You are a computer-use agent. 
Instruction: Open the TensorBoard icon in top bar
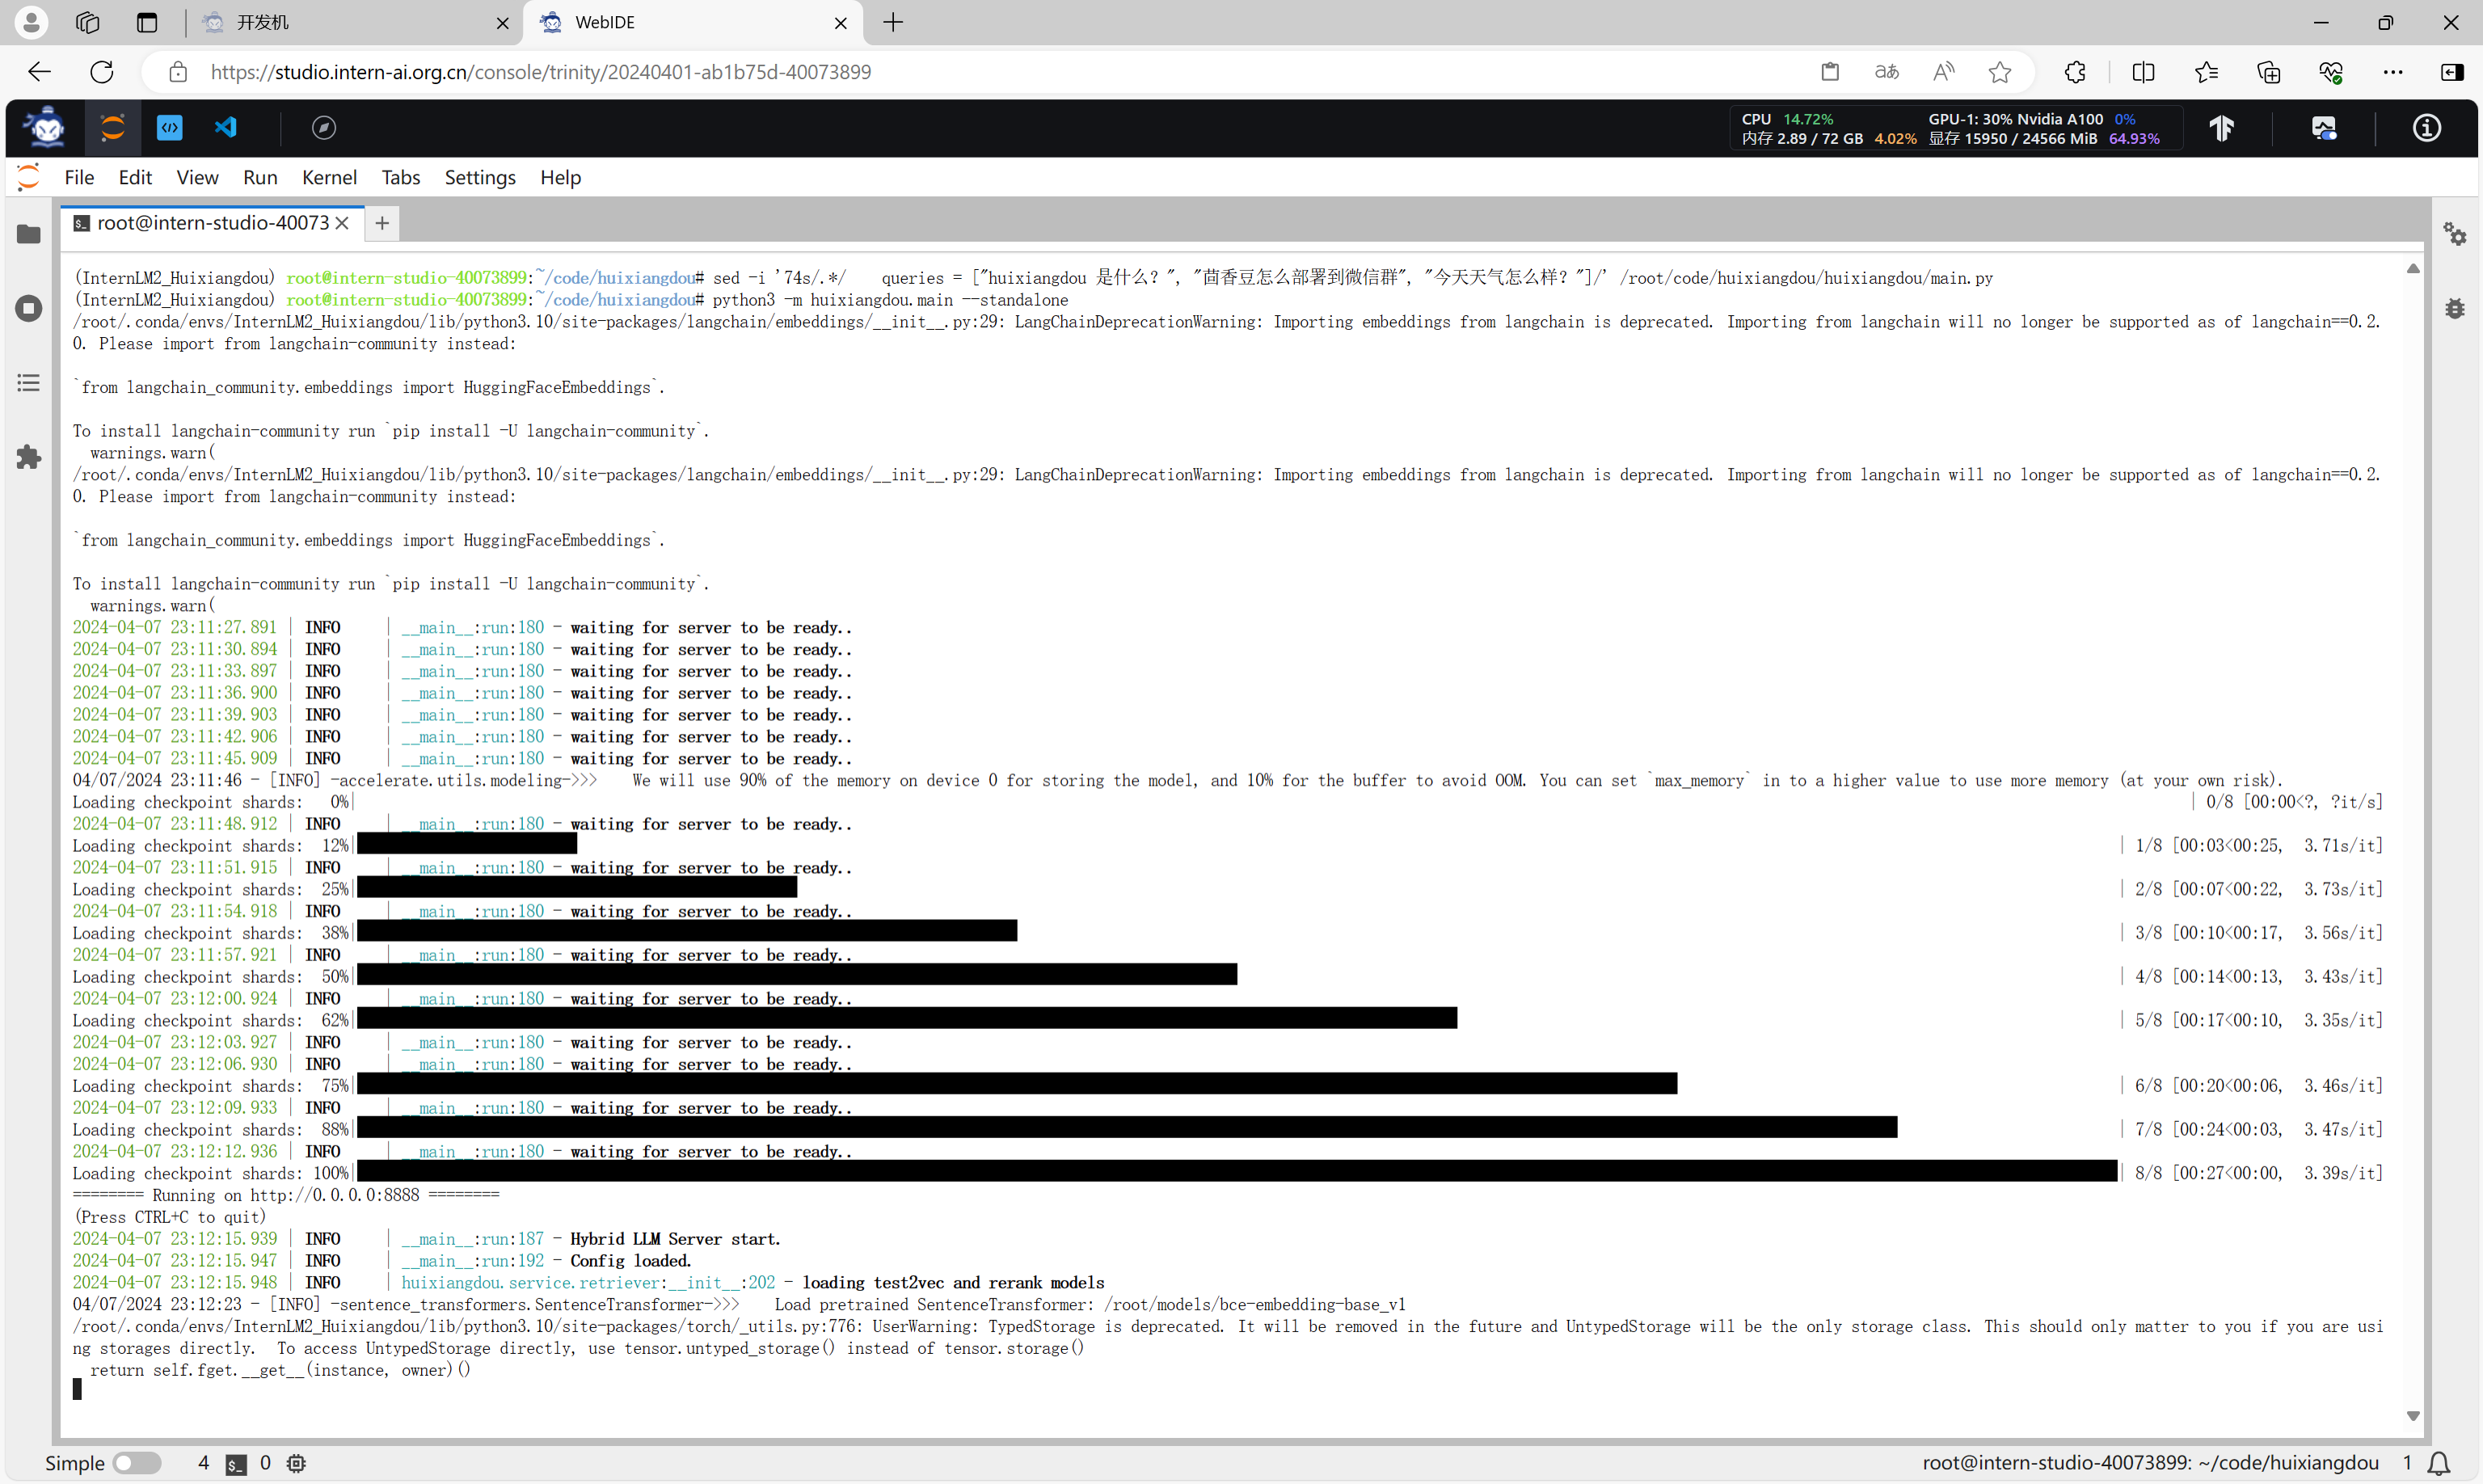[x=2221, y=128]
